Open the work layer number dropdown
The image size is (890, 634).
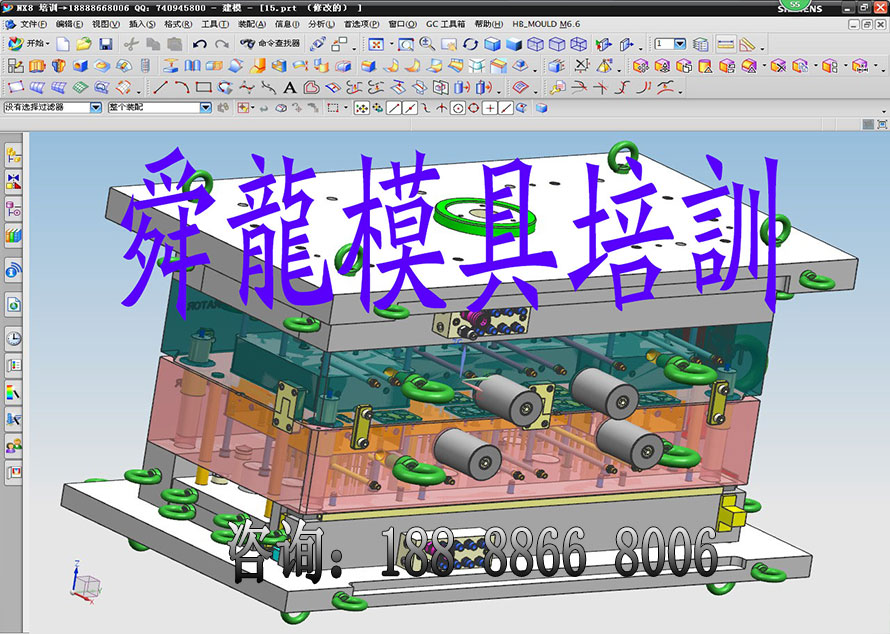pos(680,44)
